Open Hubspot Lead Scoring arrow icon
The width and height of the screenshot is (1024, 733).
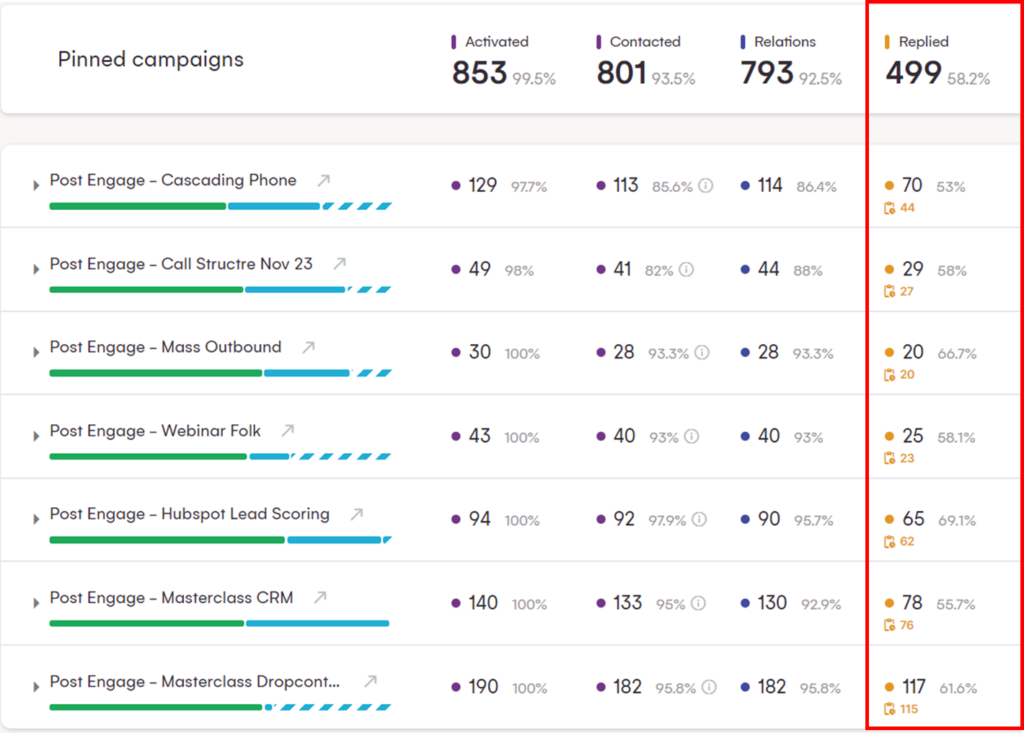pyautogui.click(x=356, y=515)
